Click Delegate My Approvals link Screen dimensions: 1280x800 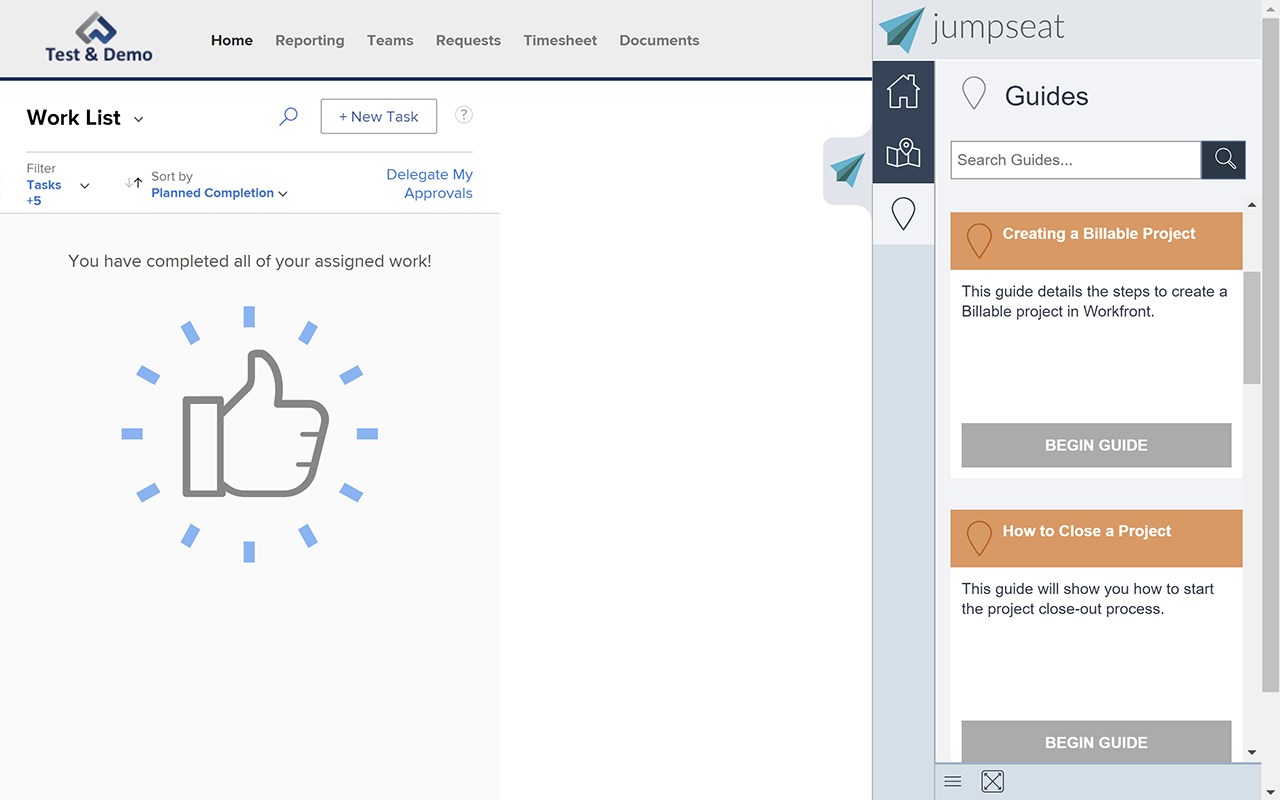tap(429, 184)
